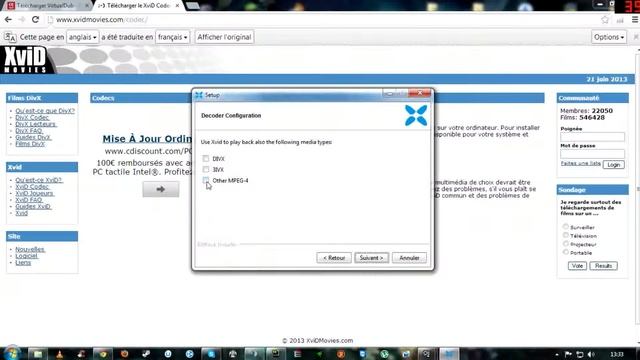This screenshot has height=360, width=640.
Task: Dismiss the translation bar with its X
Action: pos(636,37)
